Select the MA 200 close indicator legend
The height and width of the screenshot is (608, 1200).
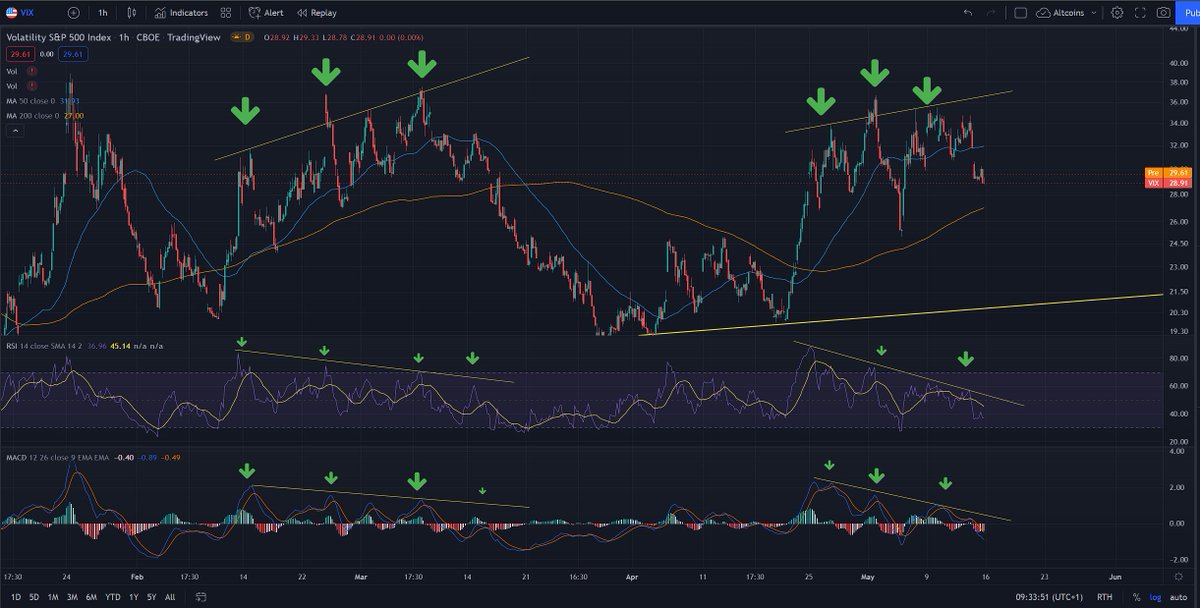tap(43, 115)
